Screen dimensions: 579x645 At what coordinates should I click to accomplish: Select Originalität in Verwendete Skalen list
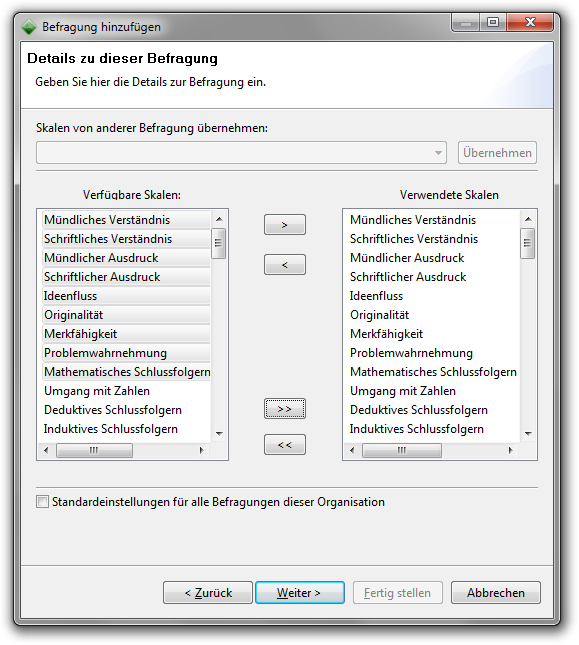coord(380,315)
